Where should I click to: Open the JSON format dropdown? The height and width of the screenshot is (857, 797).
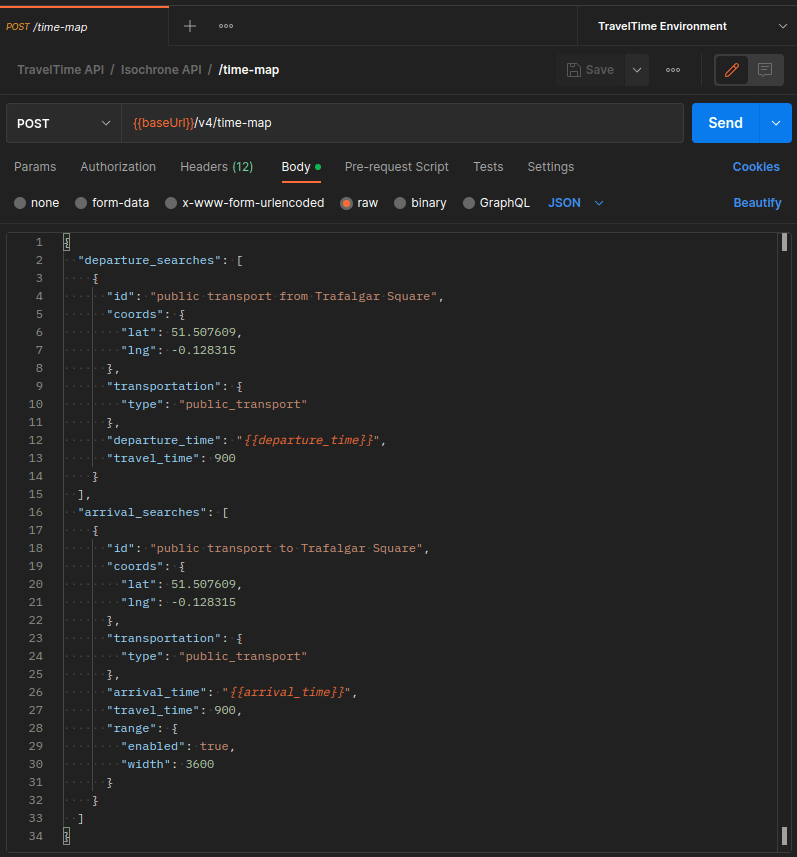[576, 203]
